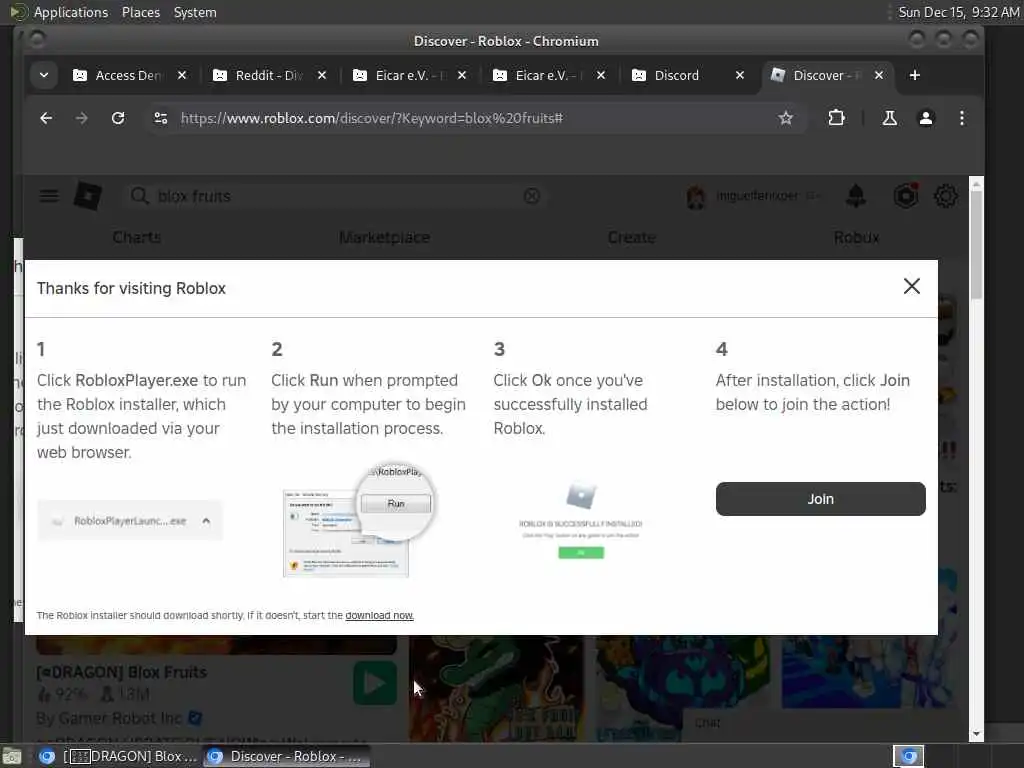Bookmark this page with the star icon
The image size is (1024, 768).
coord(786,118)
